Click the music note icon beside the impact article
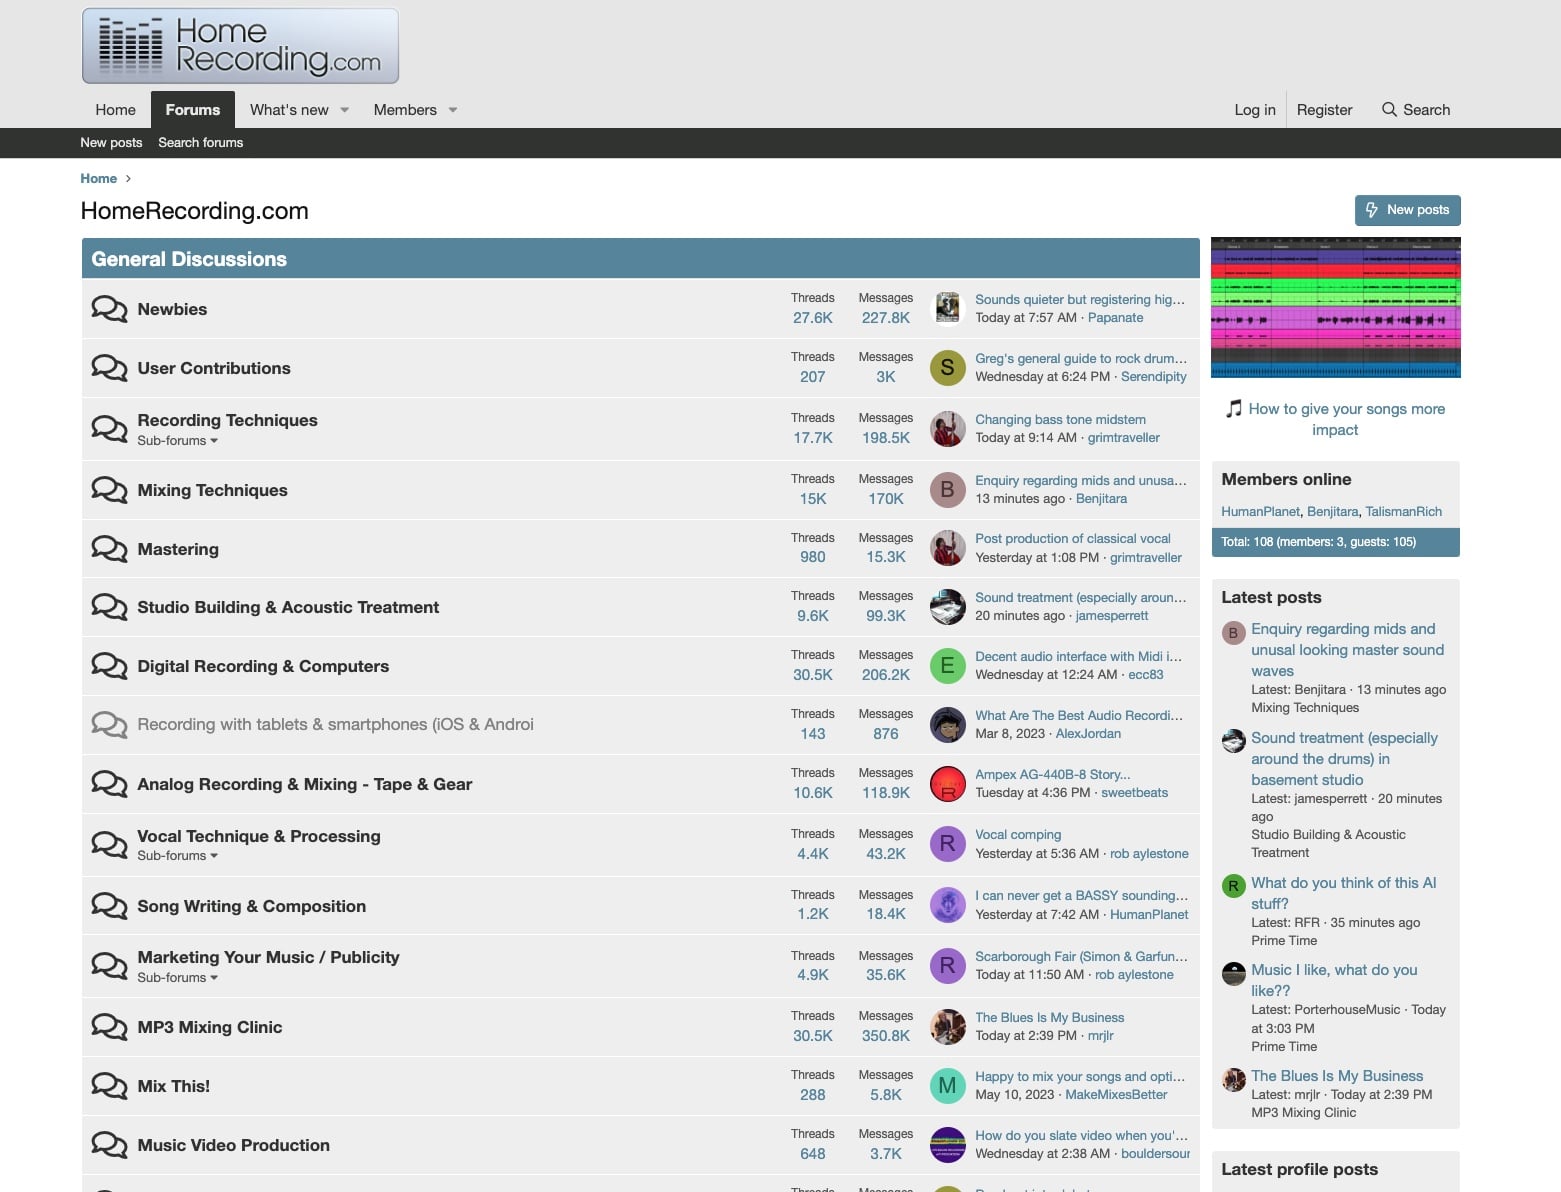 click(1233, 408)
